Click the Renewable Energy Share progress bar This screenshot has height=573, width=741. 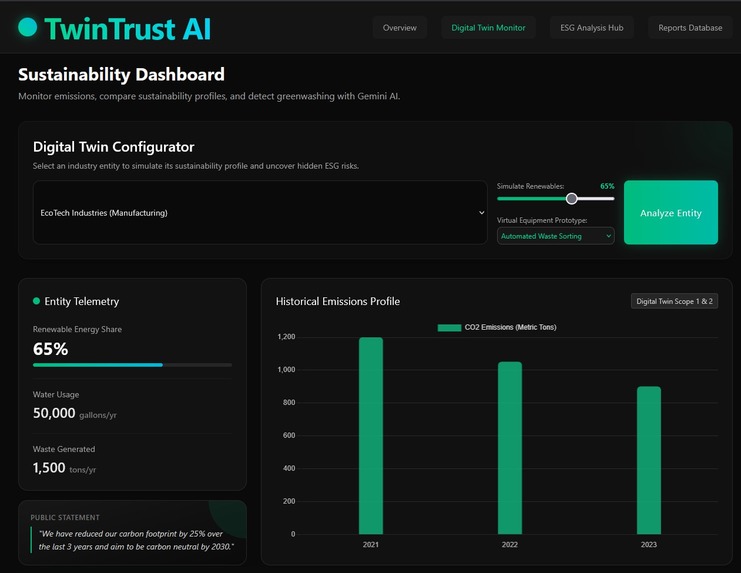coord(132,365)
